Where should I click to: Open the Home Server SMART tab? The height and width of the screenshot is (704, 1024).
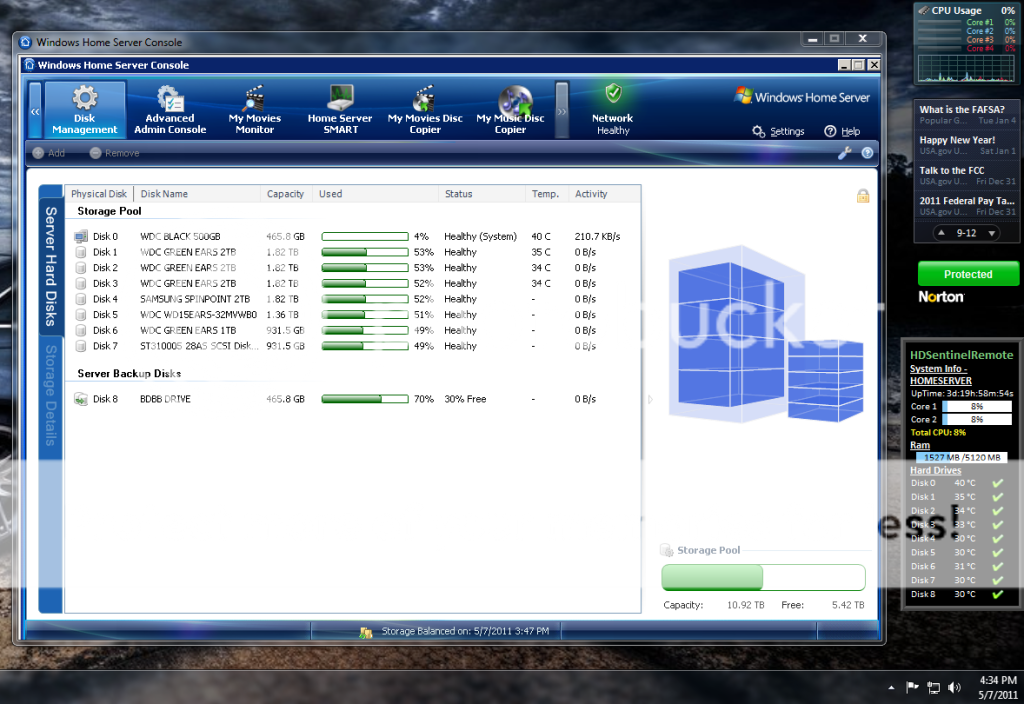[340, 110]
